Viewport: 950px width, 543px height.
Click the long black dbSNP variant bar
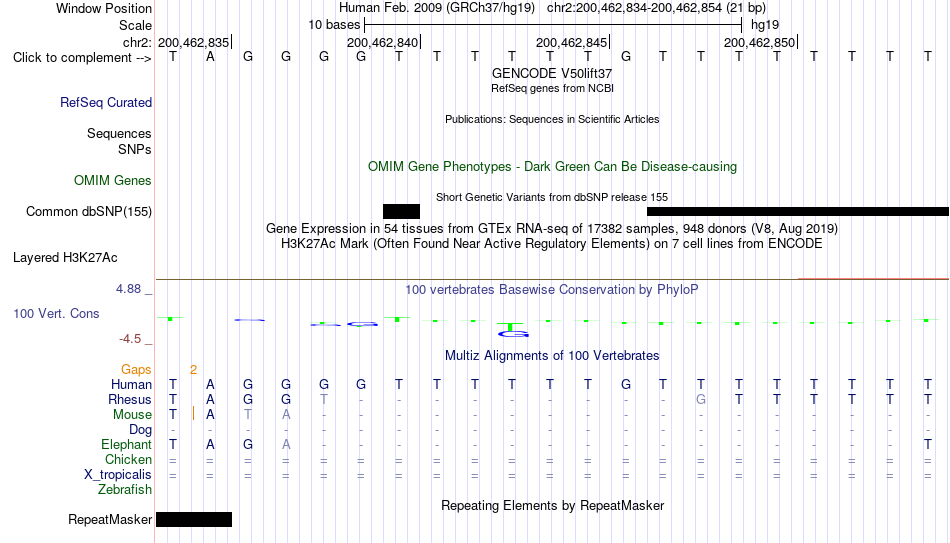pyautogui.click(x=798, y=212)
